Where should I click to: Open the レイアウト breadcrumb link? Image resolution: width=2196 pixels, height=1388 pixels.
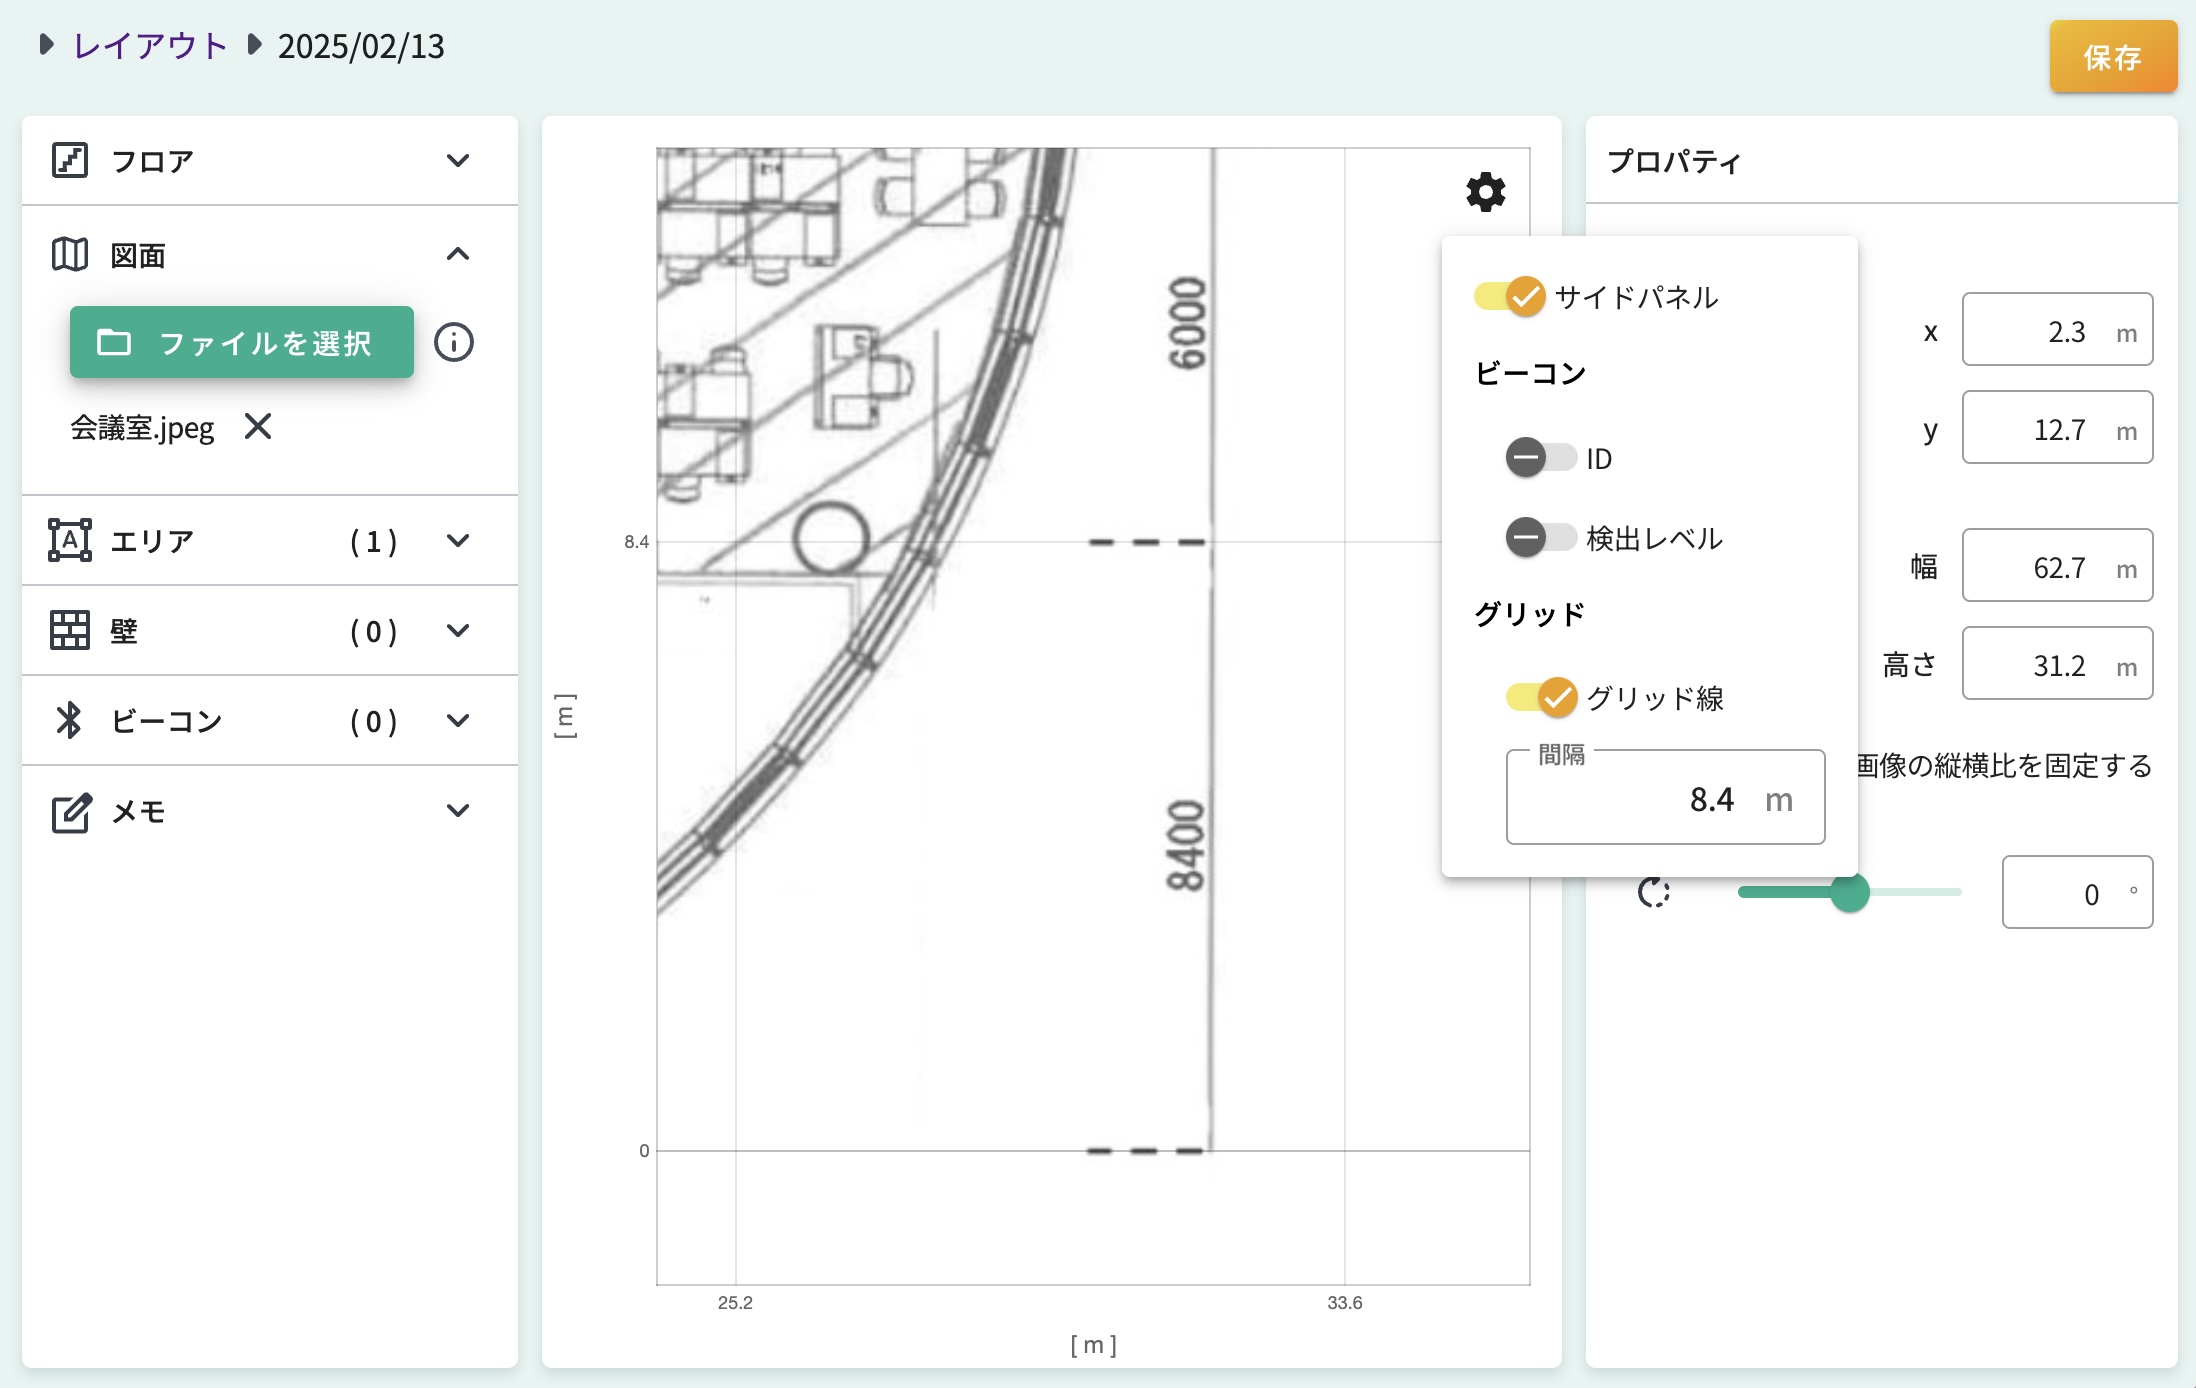pyautogui.click(x=148, y=45)
